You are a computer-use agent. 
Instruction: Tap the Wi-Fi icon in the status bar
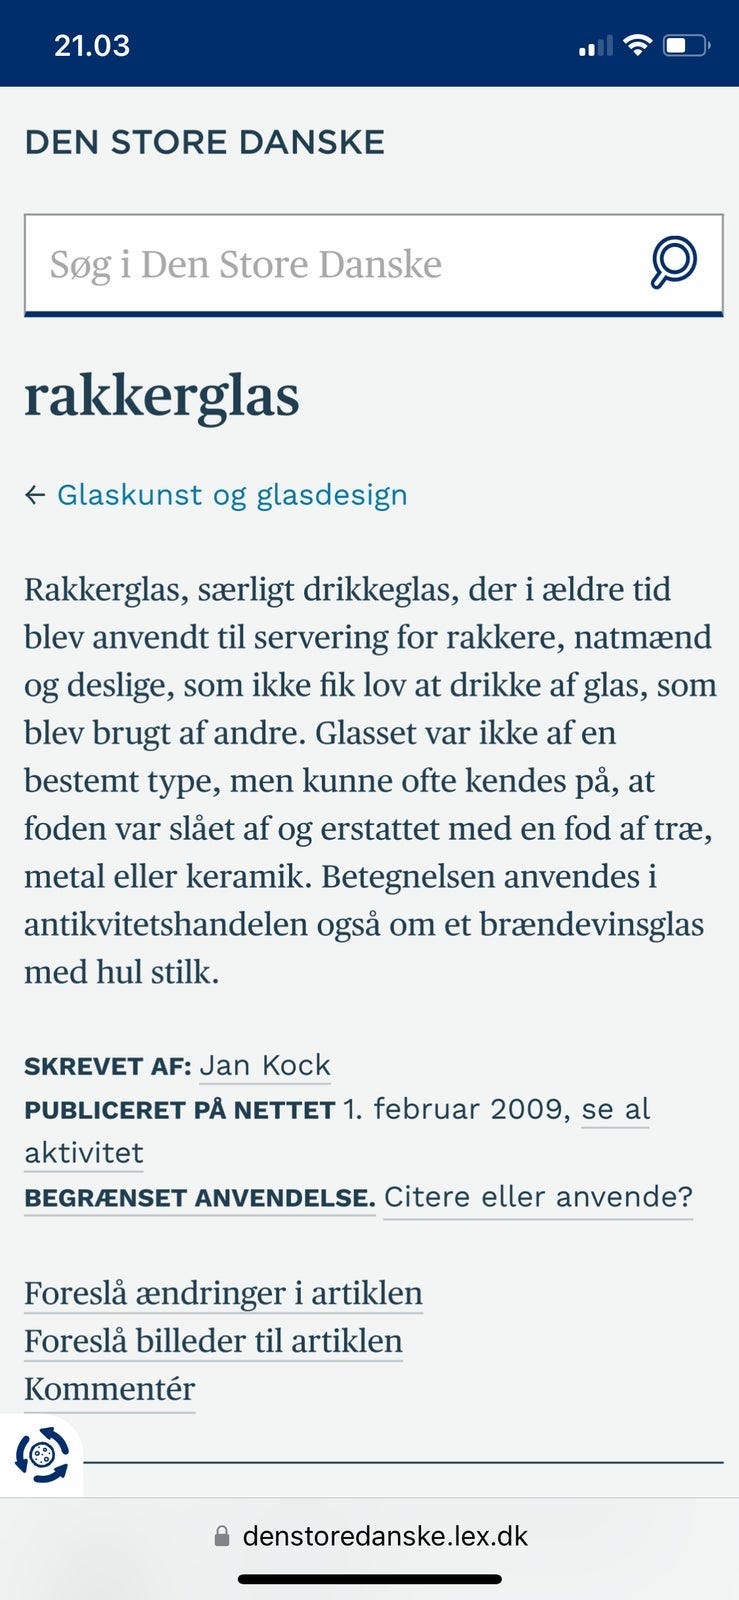(637, 43)
